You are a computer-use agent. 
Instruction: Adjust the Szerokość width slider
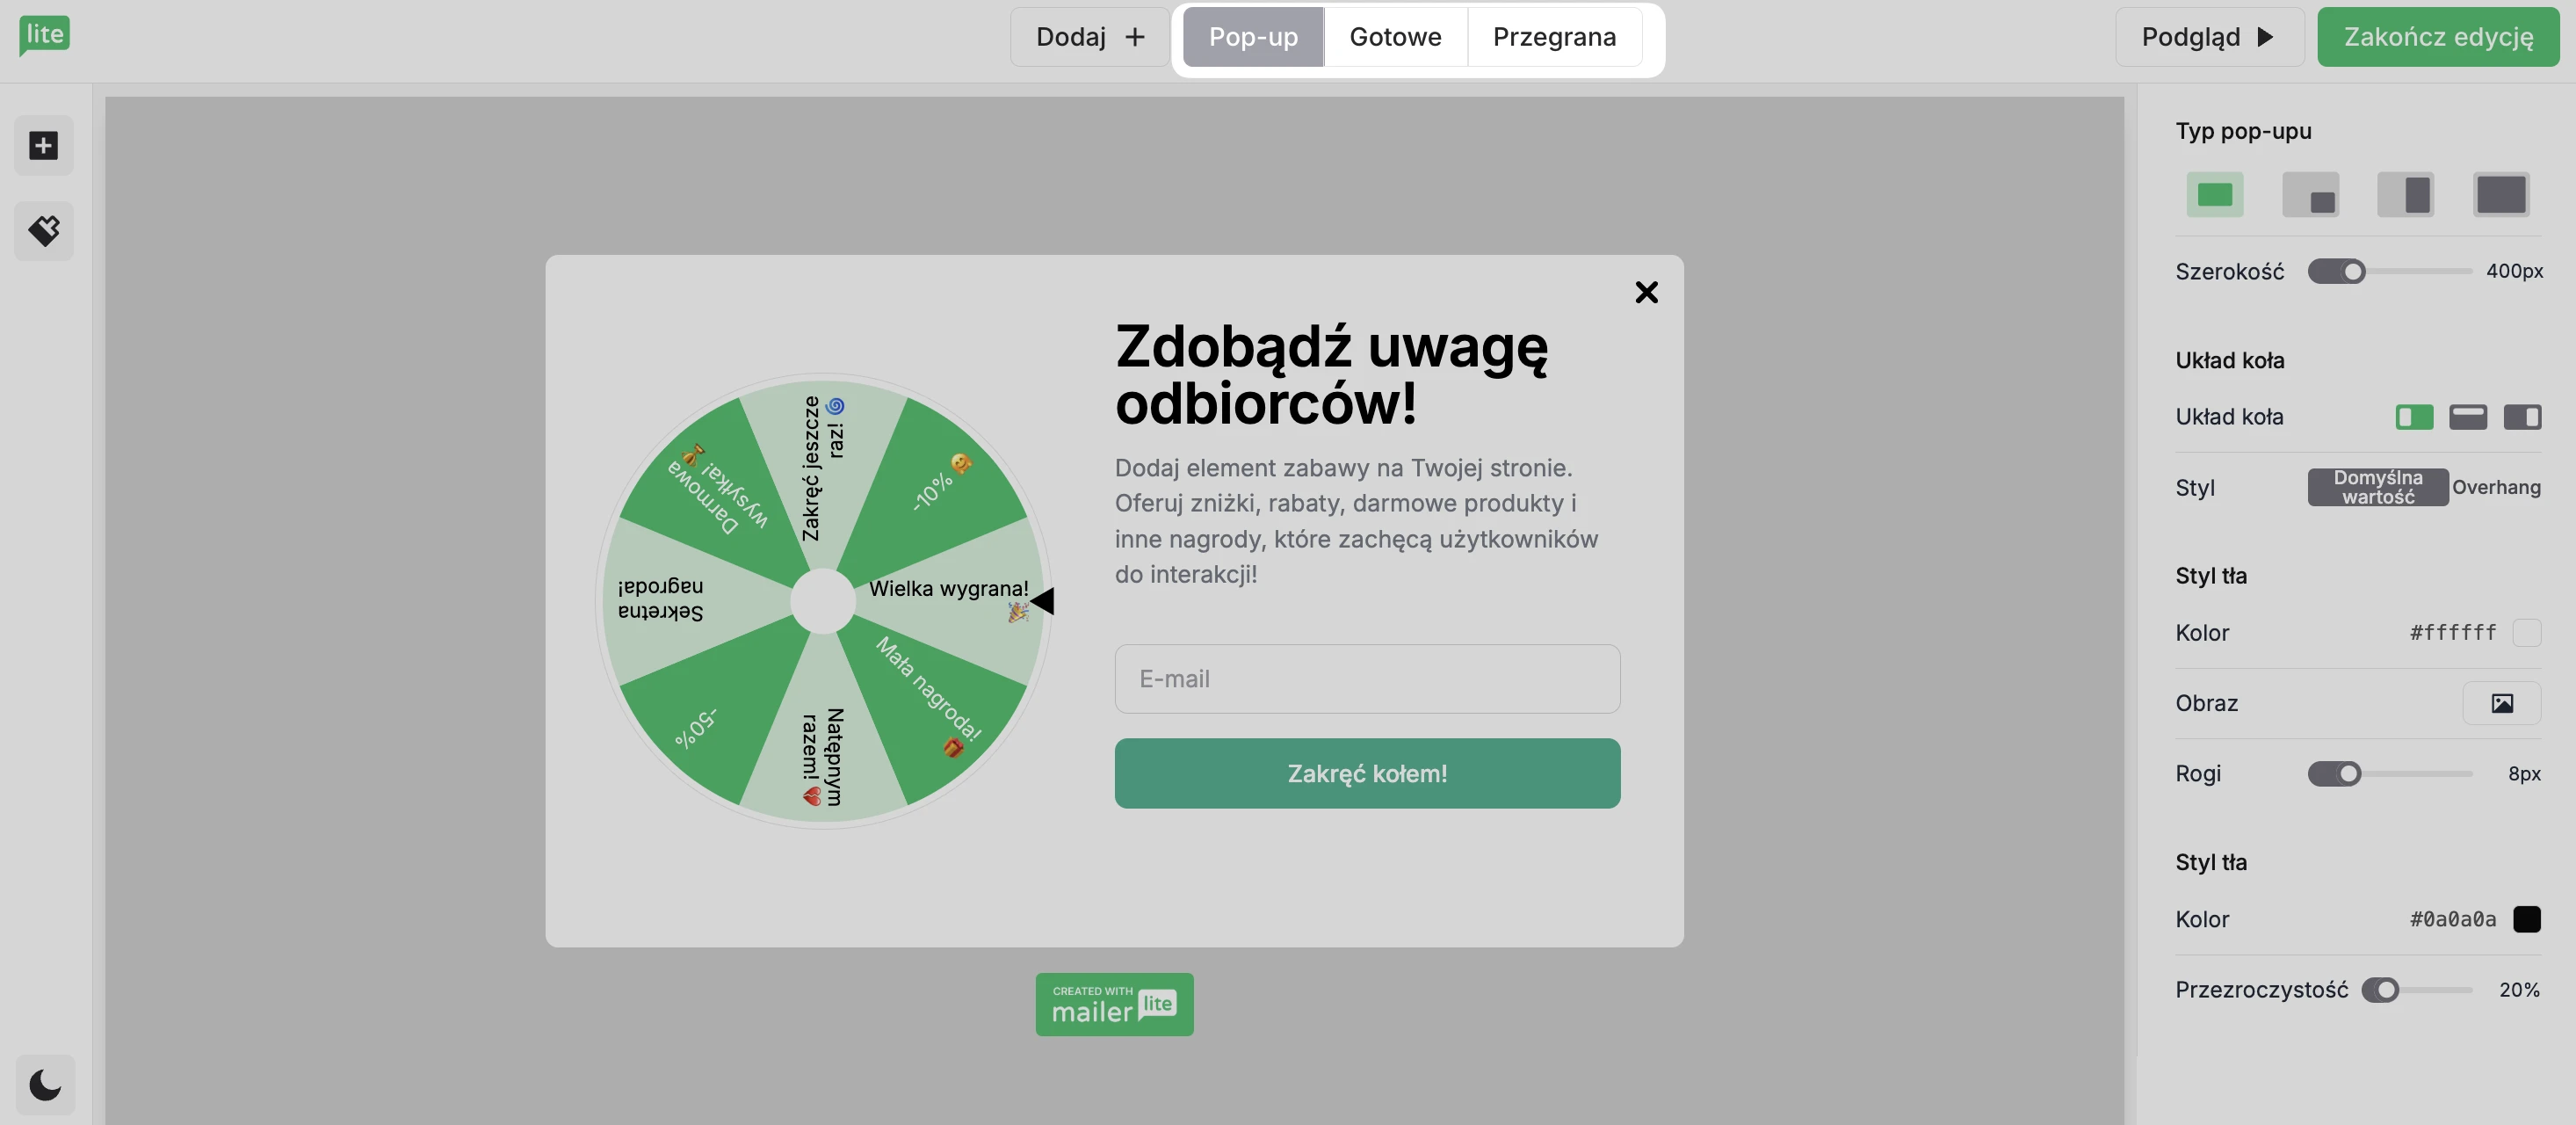pos(2389,271)
